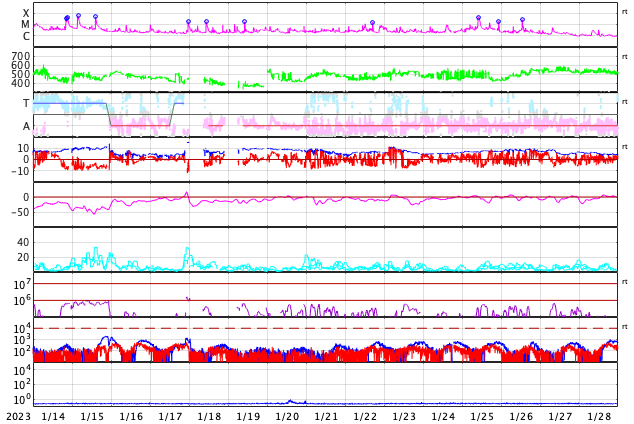Click the '1/19' date label
Image resolution: width=634 pixels, height=424 pixels.
coord(248,416)
